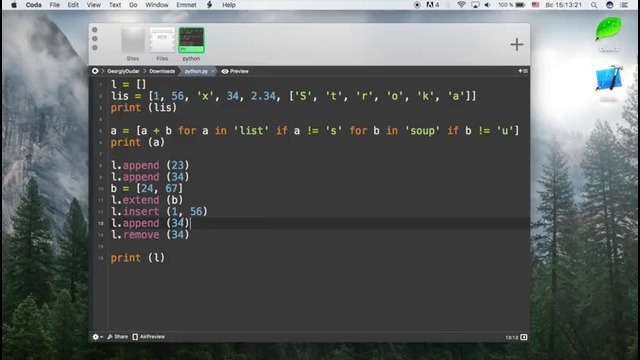The height and width of the screenshot is (360, 640).
Task: Click the cursor position 13:13 indicator
Action: tap(511, 338)
